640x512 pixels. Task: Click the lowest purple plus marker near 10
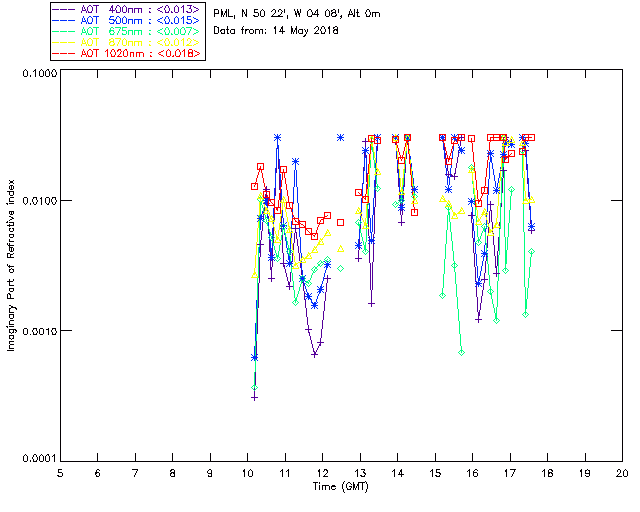click(255, 398)
